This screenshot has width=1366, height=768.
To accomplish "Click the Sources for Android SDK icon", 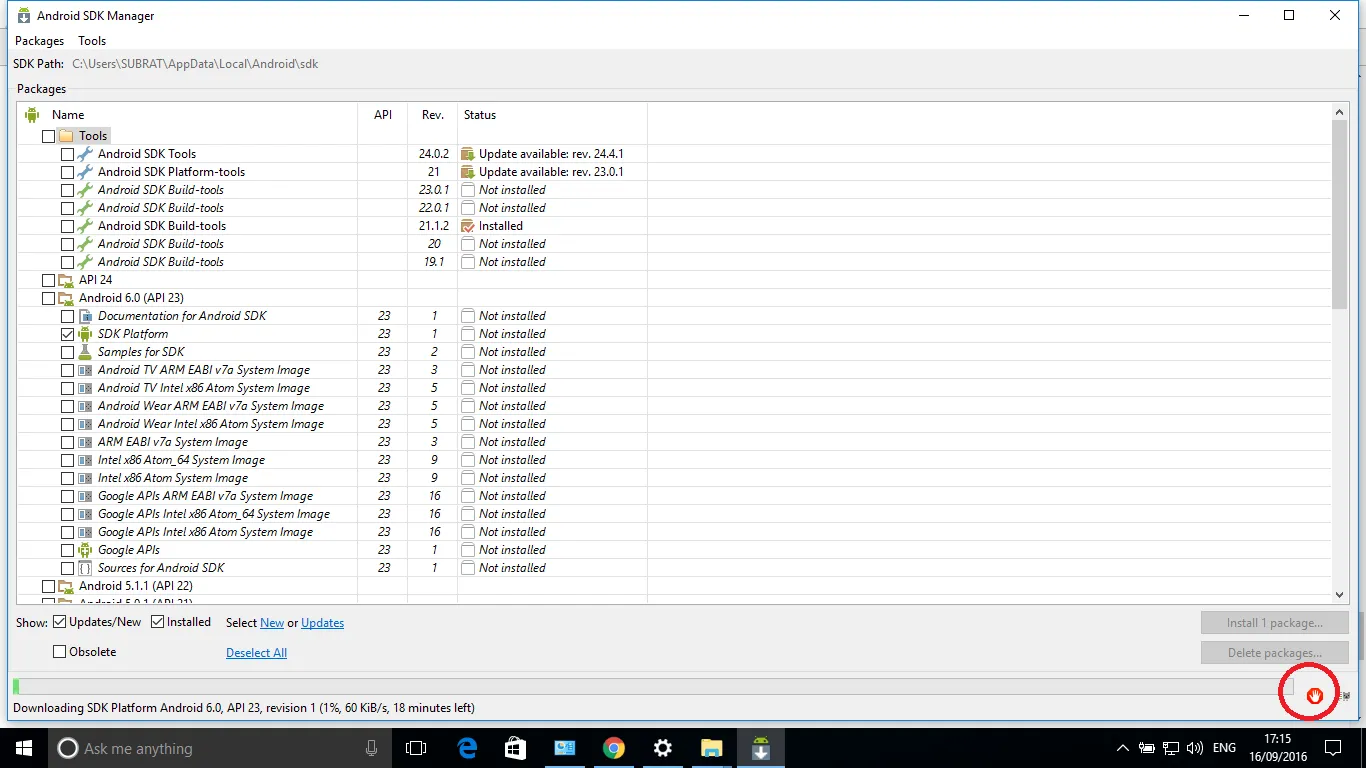I will [85, 568].
